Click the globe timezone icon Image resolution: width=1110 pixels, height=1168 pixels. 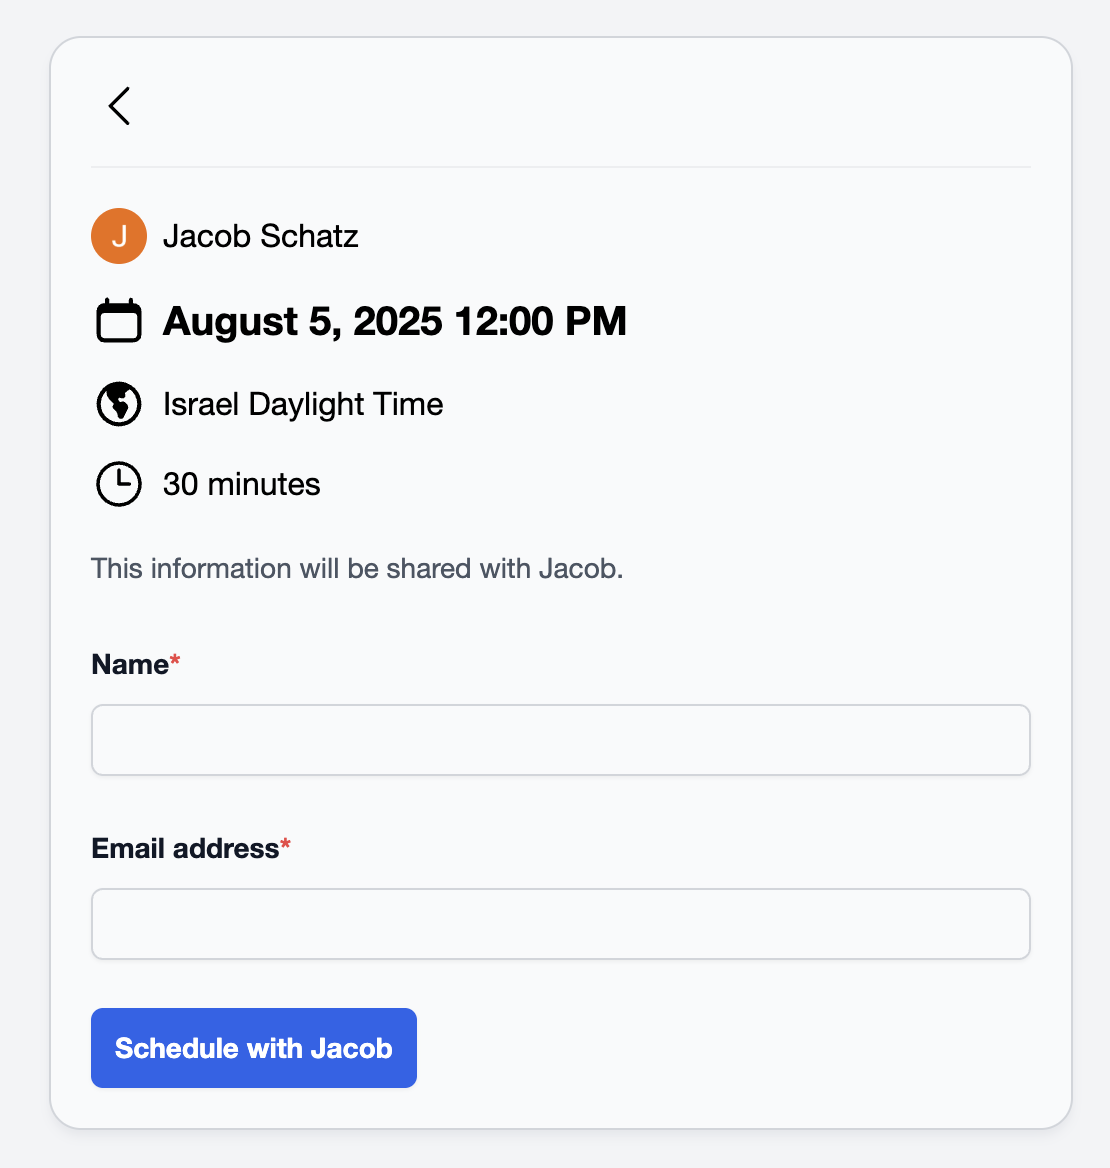119,404
